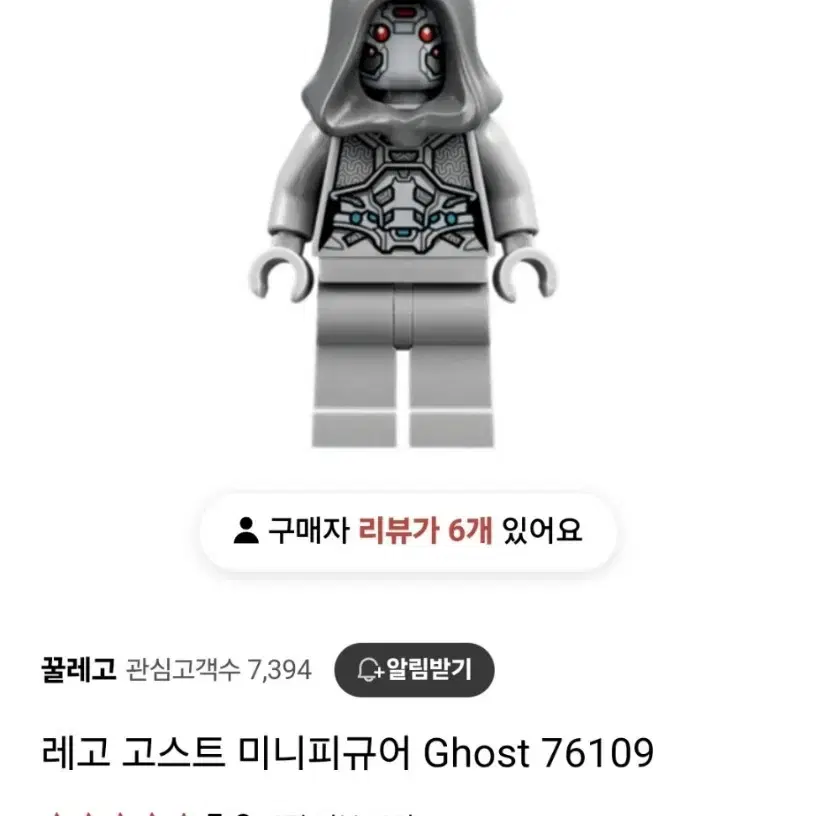Open the Ghost minifigure product photo
This screenshot has width=816, height=816.
403,224
